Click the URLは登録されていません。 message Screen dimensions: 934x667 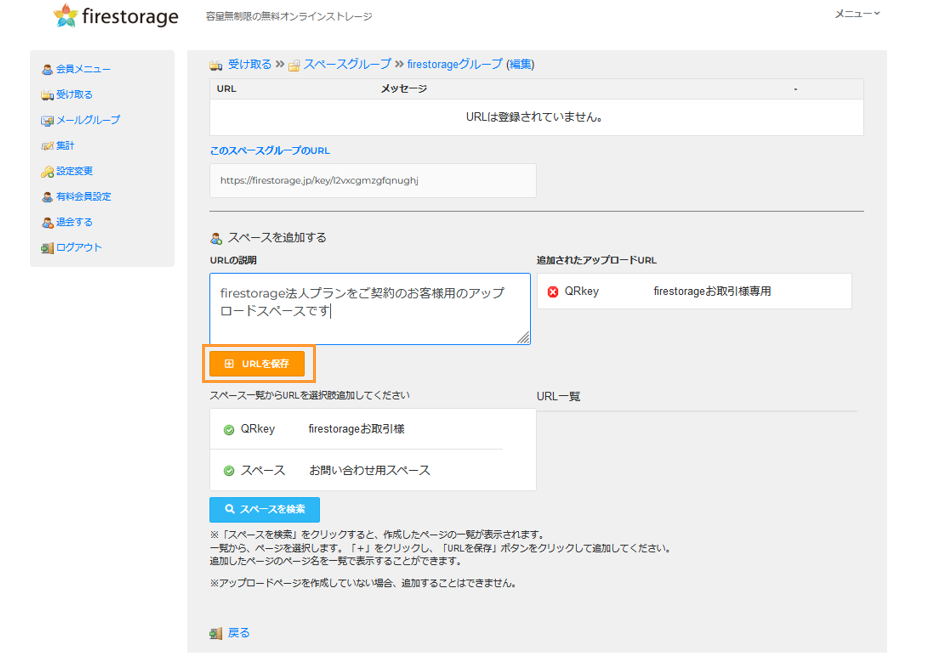534,117
